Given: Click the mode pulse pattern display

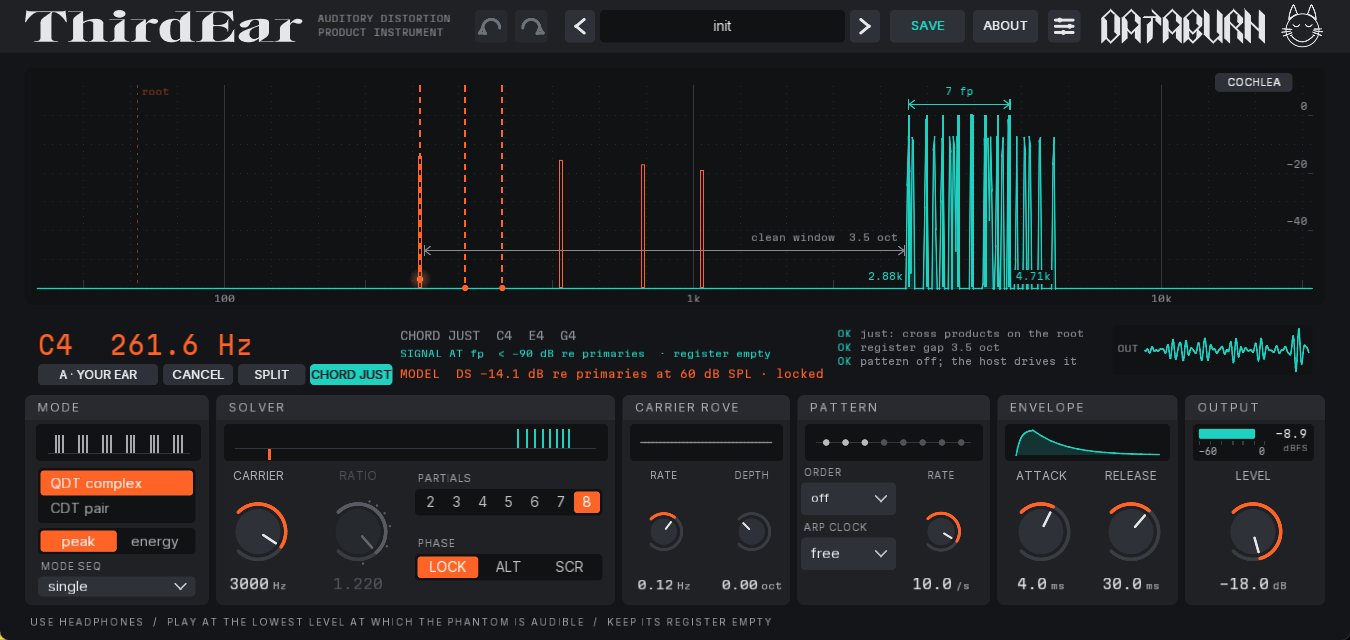Looking at the screenshot, I should click(118, 443).
